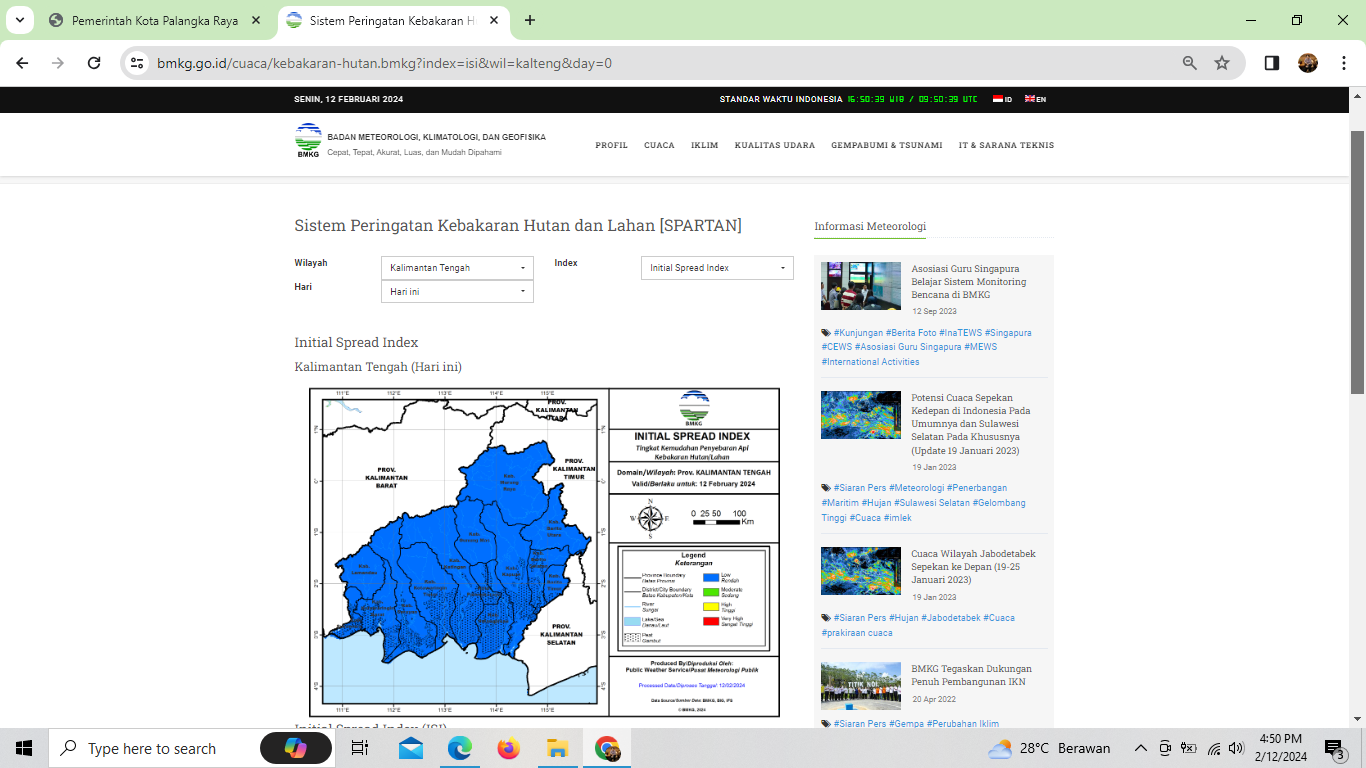Open the KUALITAS UDARA menu

pos(774,145)
